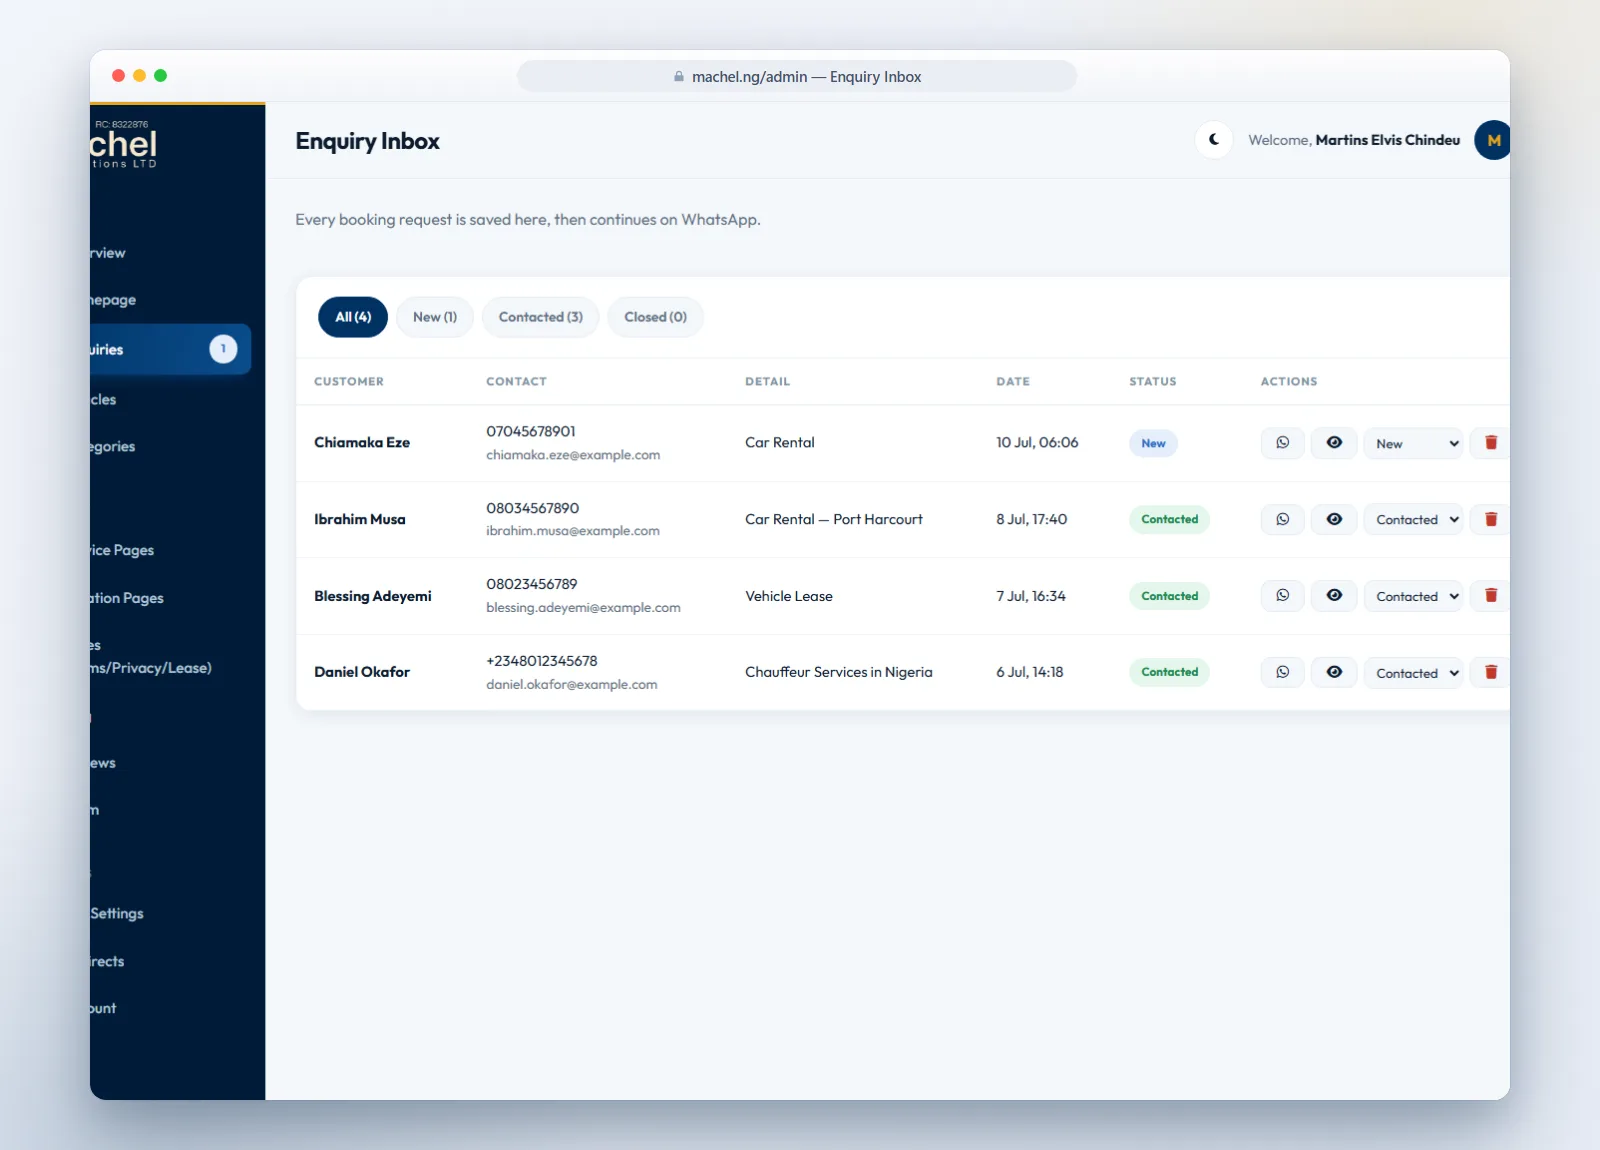
Task: Filter enquiries by Closed (0)
Action: pyautogui.click(x=656, y=317)
